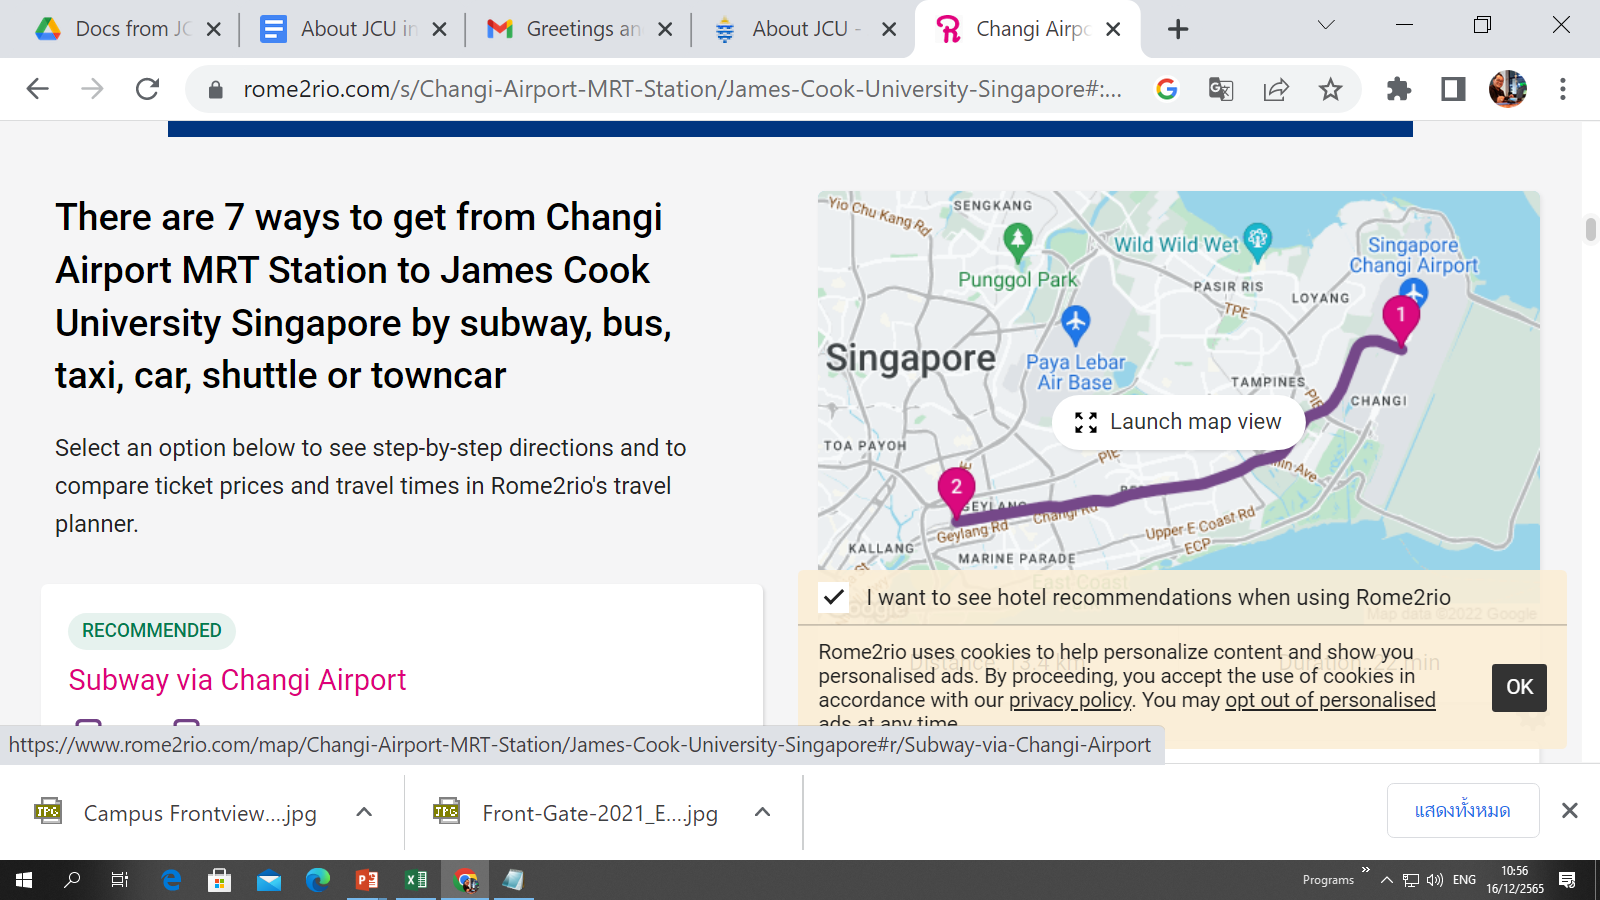1600x900 pixels.
Task: Launch Microsoft Store from the taskbar
Action: [219, 880]
